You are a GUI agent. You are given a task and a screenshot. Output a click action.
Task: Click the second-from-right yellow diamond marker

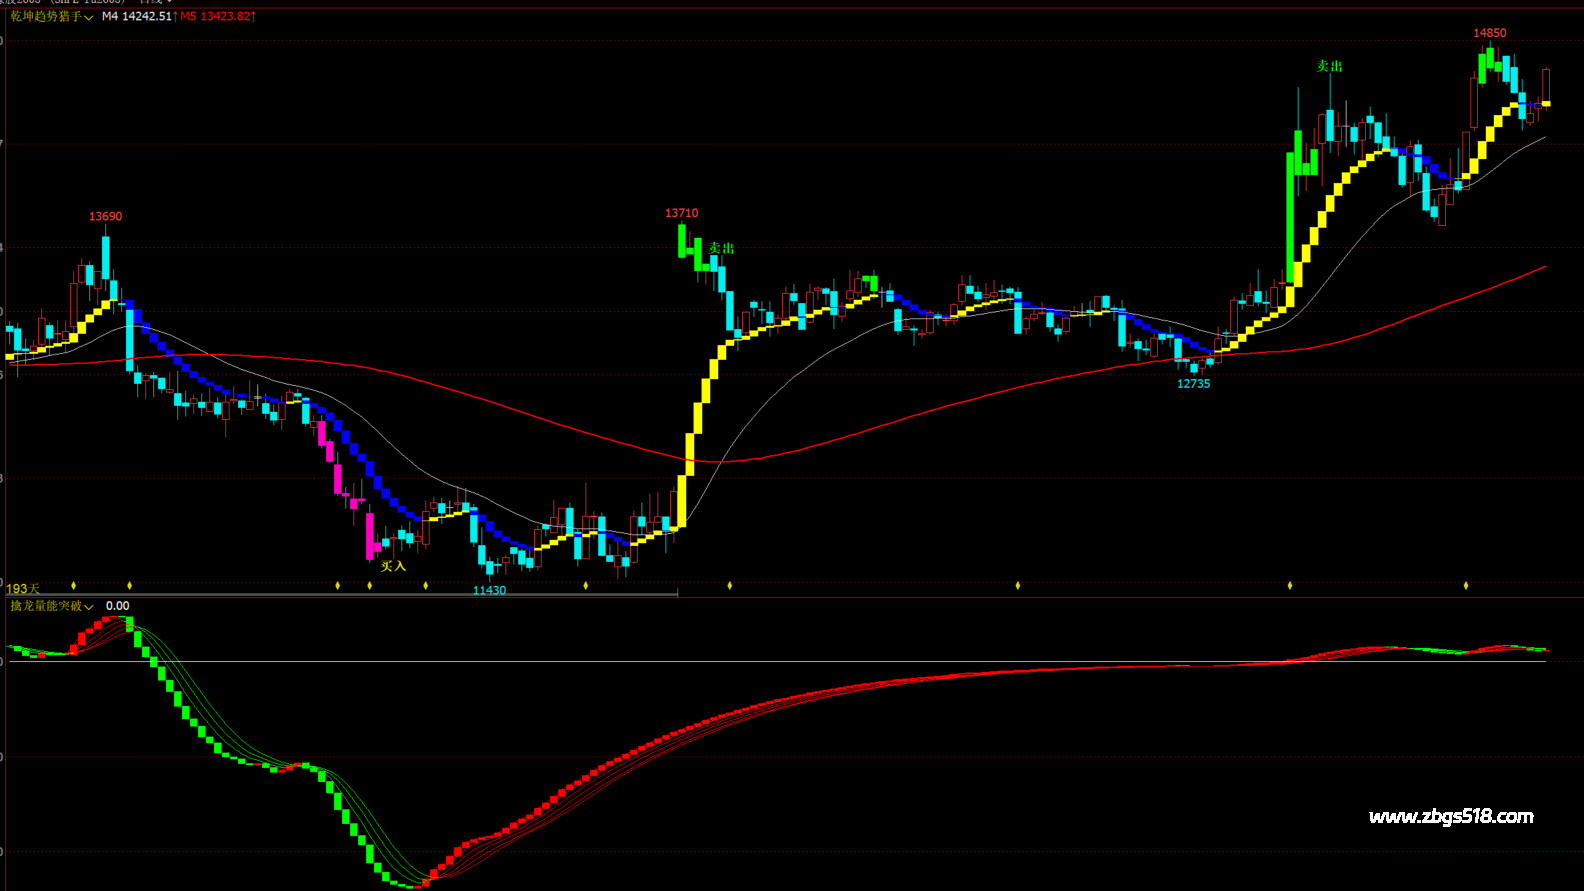point(1290,585)
